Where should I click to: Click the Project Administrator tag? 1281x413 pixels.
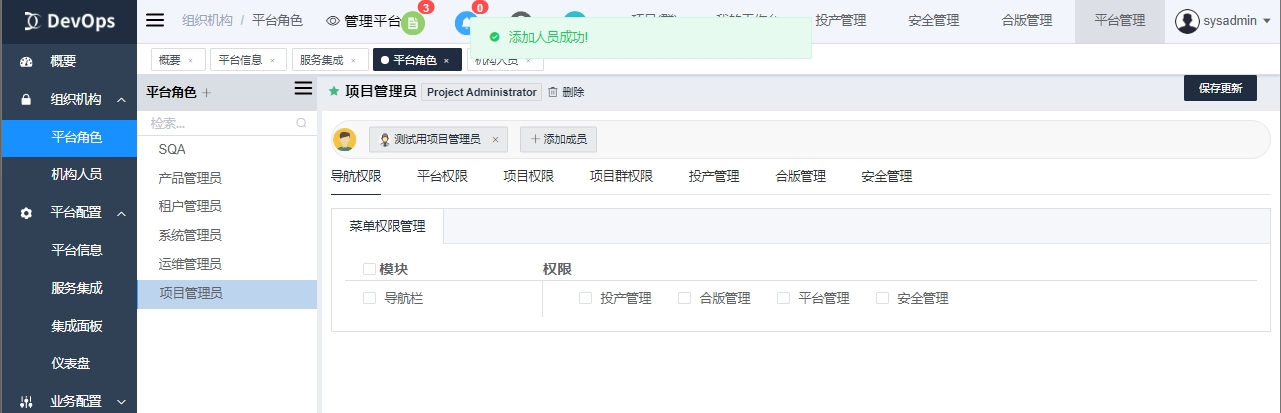click(x=482, y=92)
